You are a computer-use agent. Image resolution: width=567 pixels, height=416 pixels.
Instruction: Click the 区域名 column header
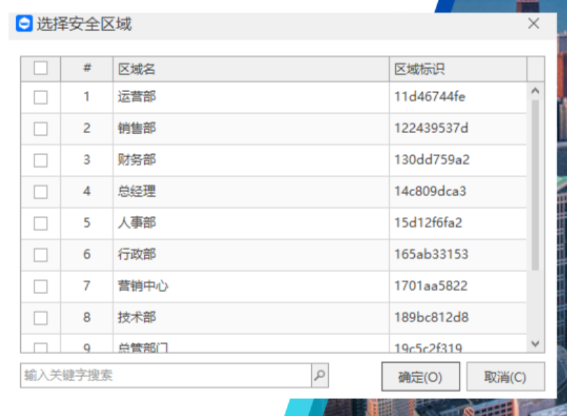tap(251, 69)
